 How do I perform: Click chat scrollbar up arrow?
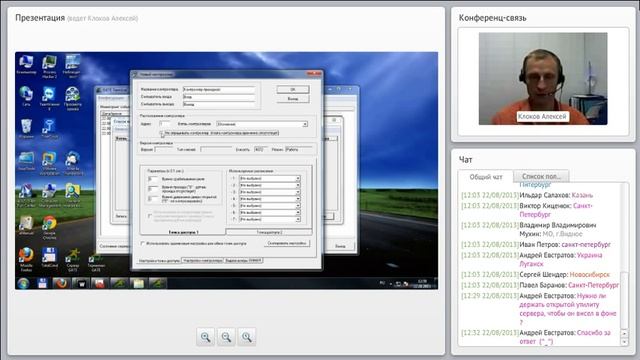pyautogui.click(x=624, y=333)
